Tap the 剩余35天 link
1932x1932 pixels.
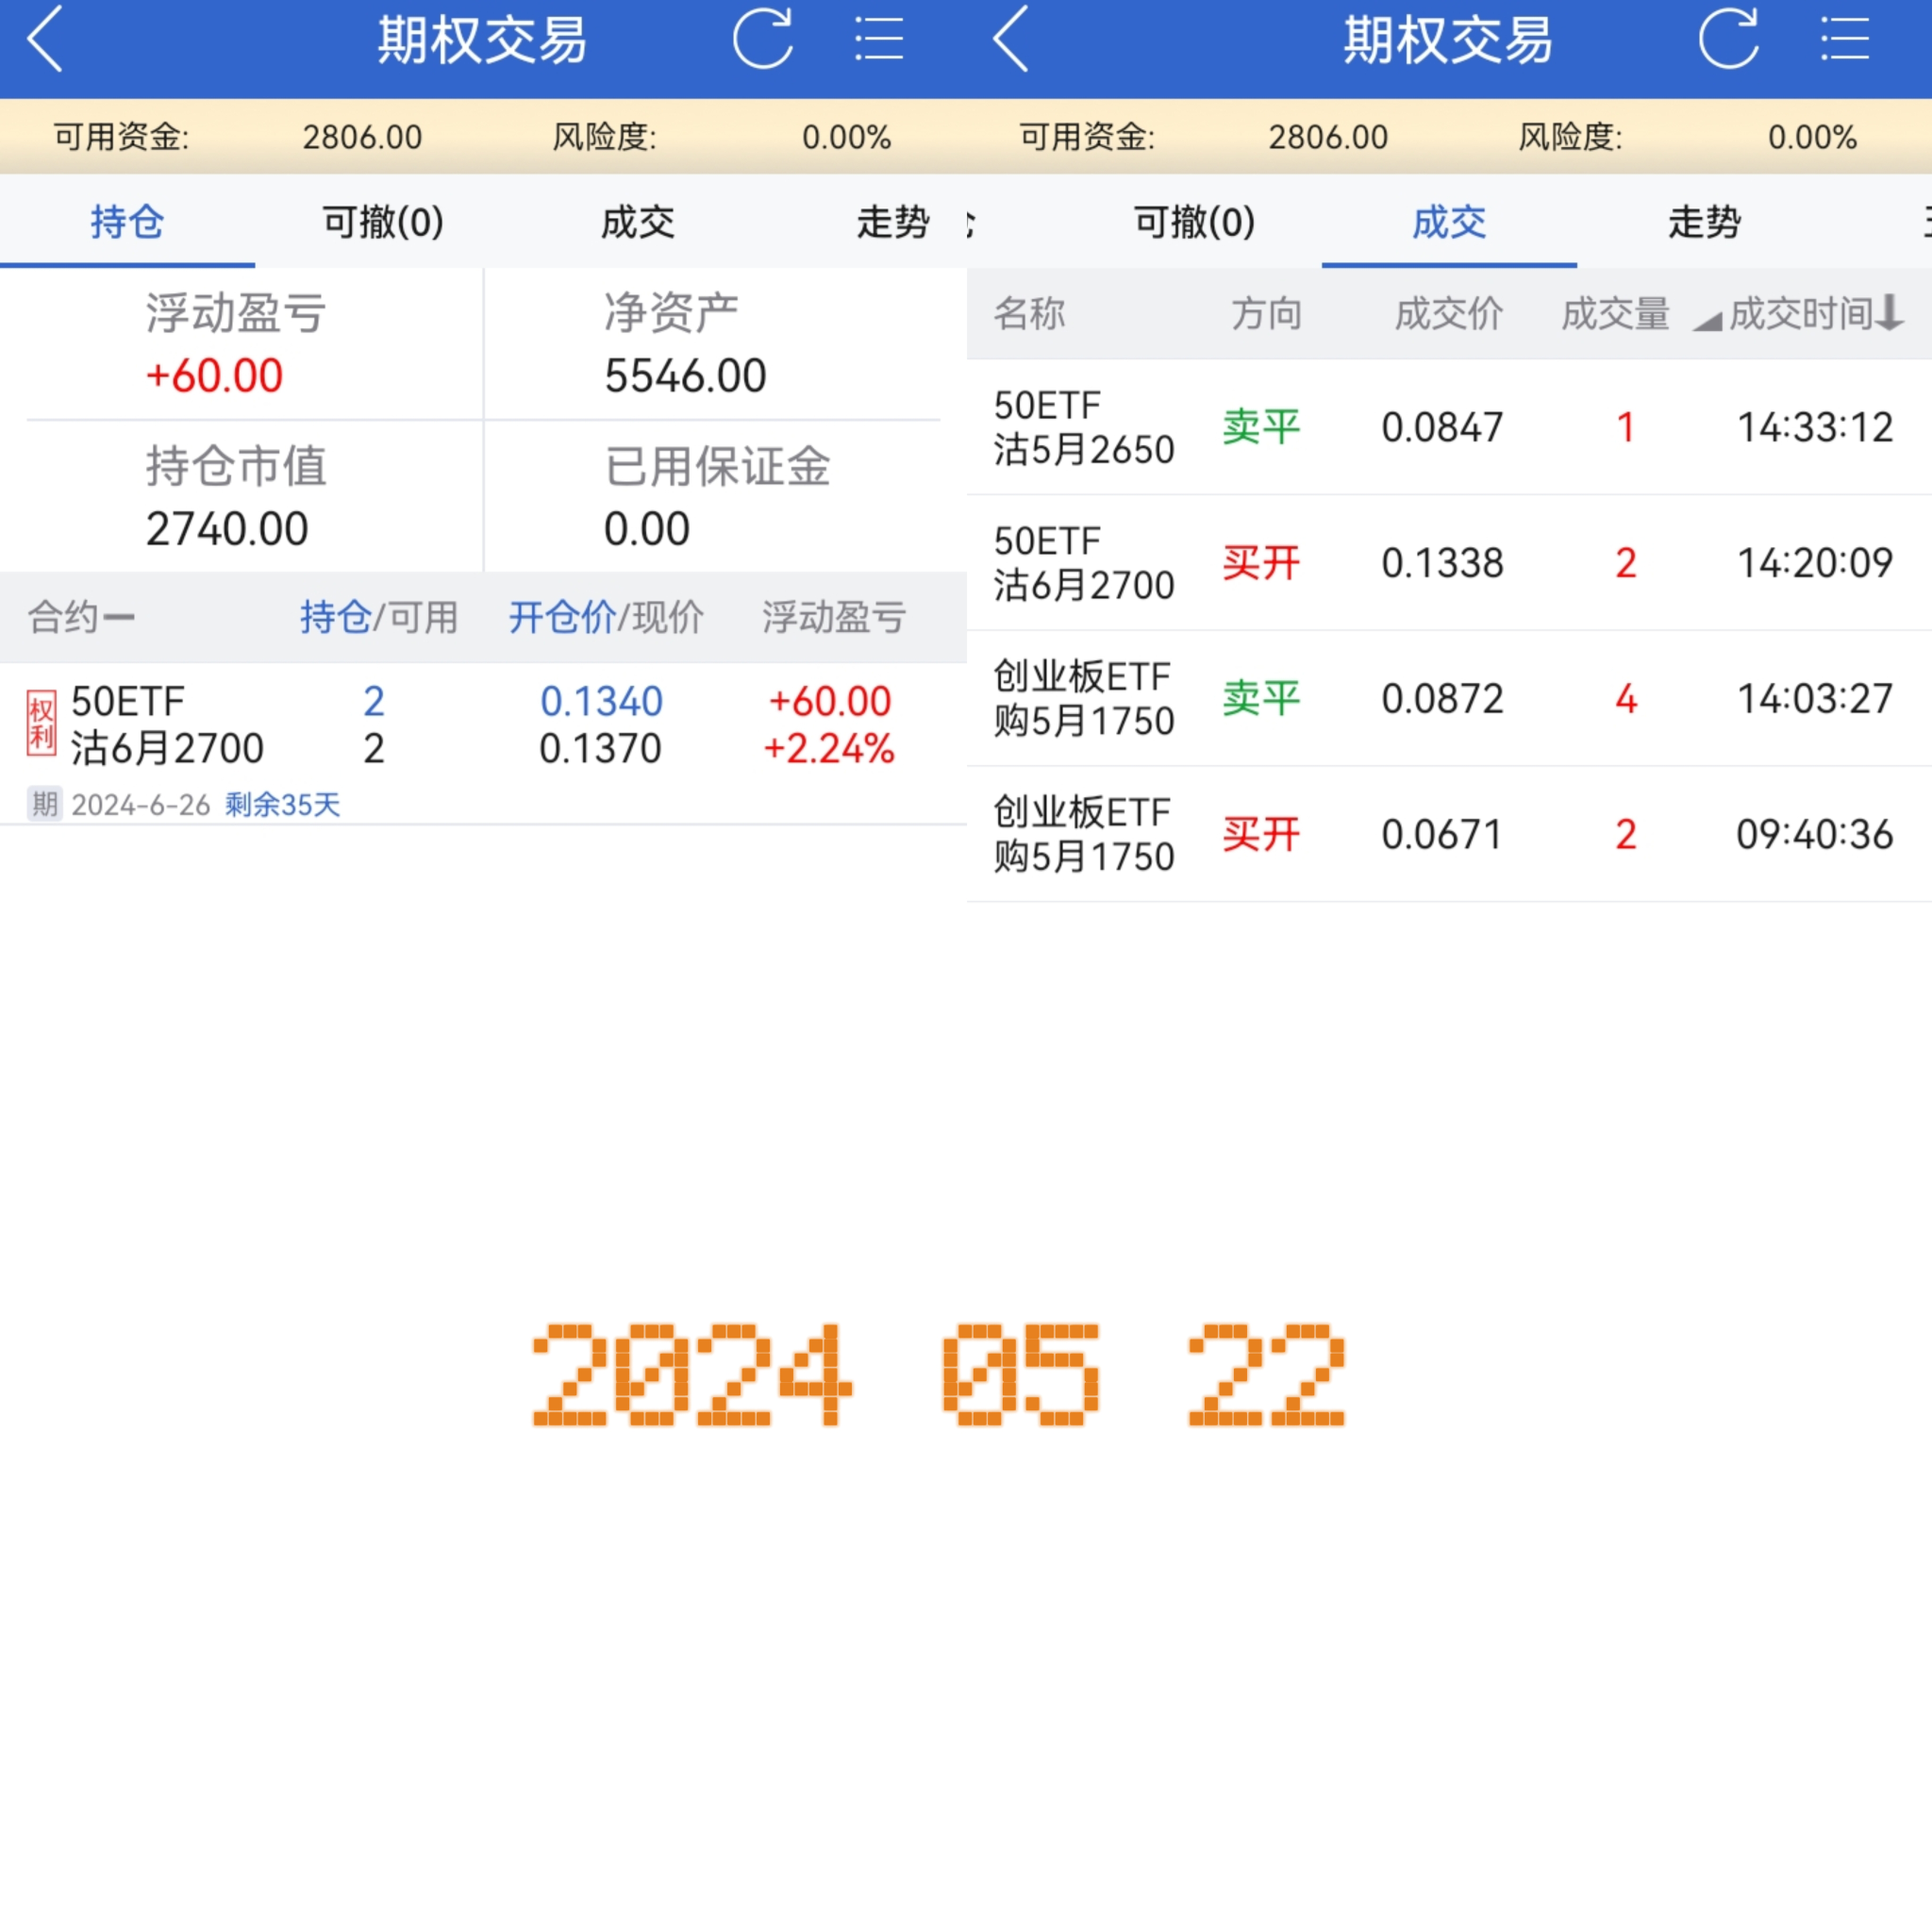[x=283, y=804]
